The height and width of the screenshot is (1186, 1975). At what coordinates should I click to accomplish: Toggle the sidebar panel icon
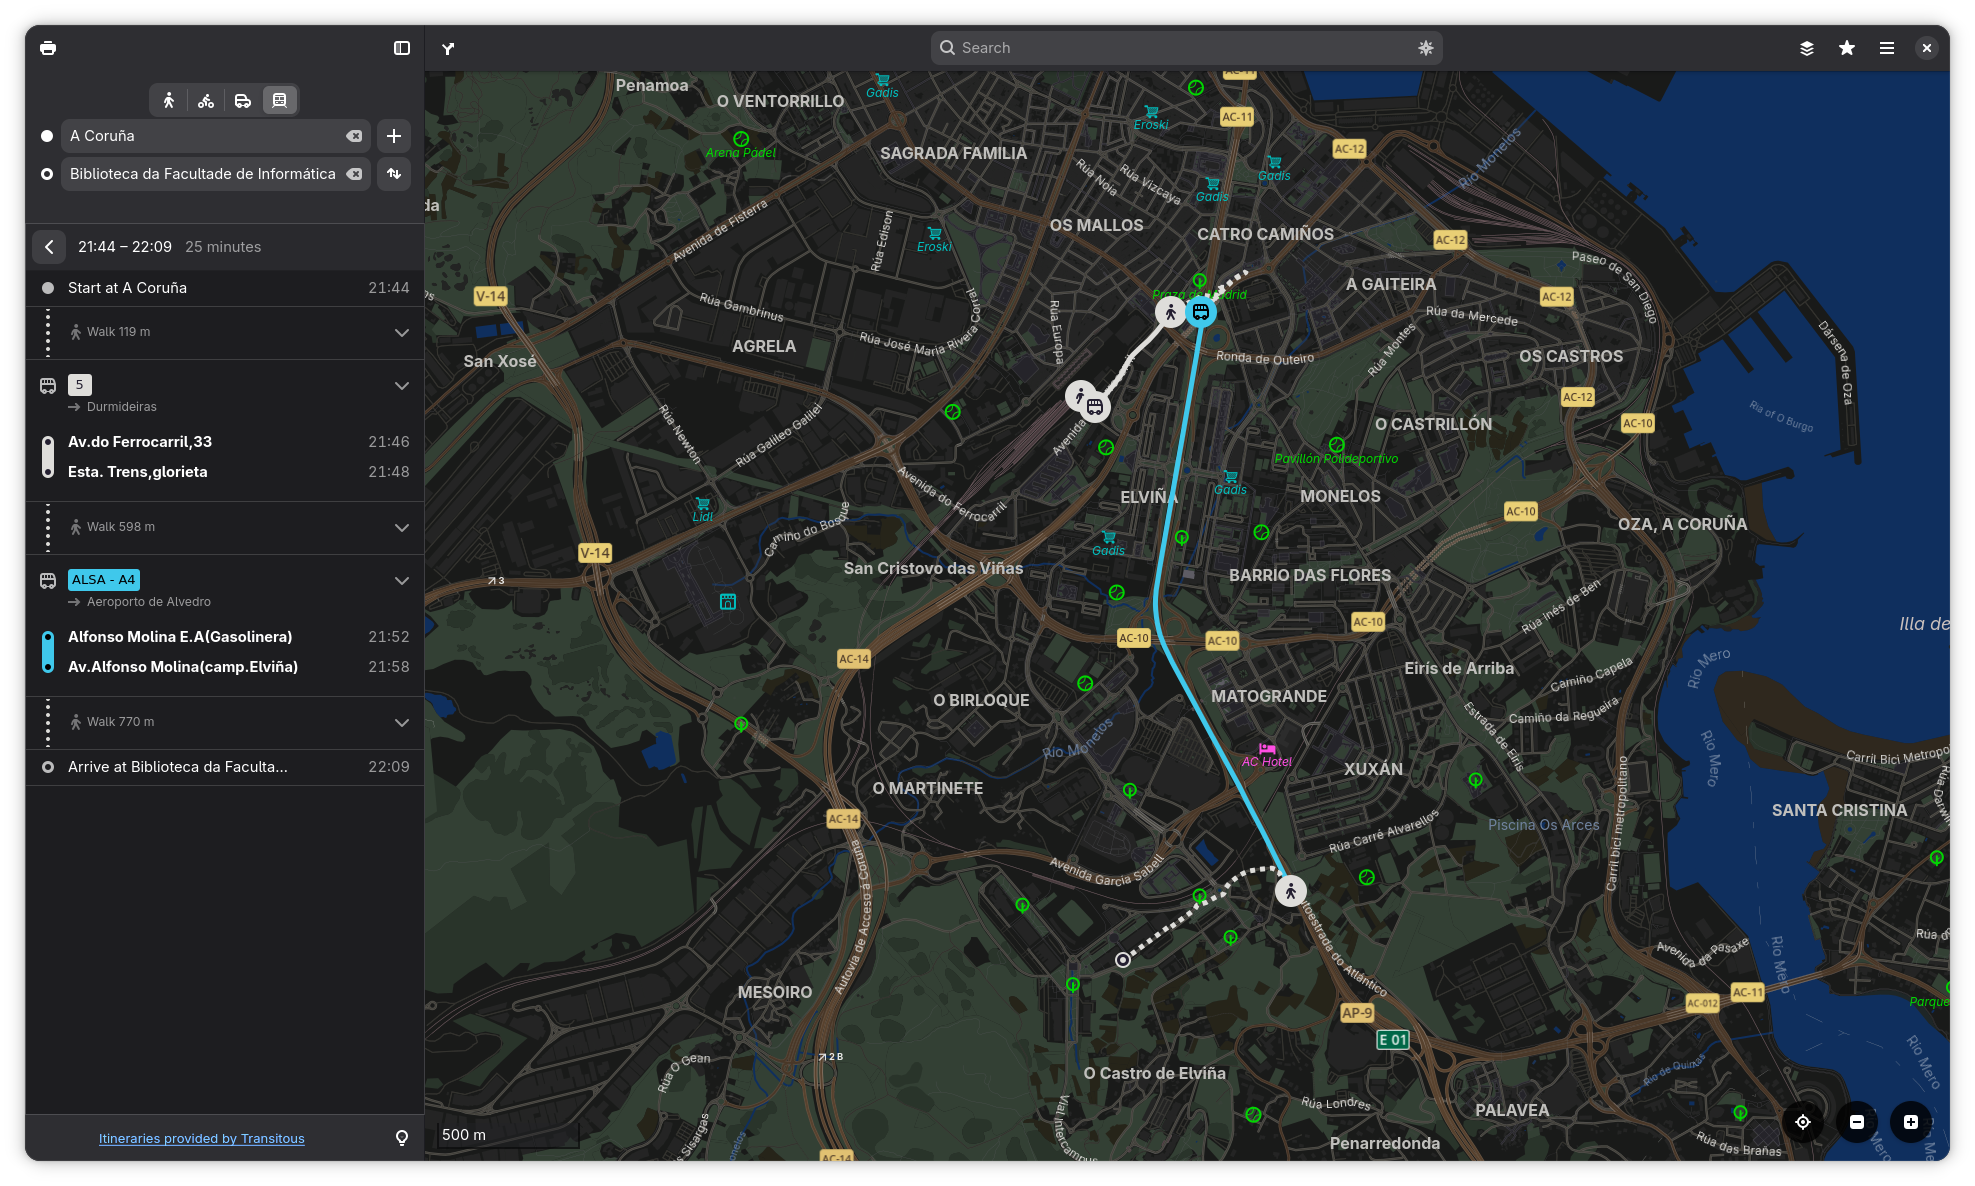coord(402,48)
